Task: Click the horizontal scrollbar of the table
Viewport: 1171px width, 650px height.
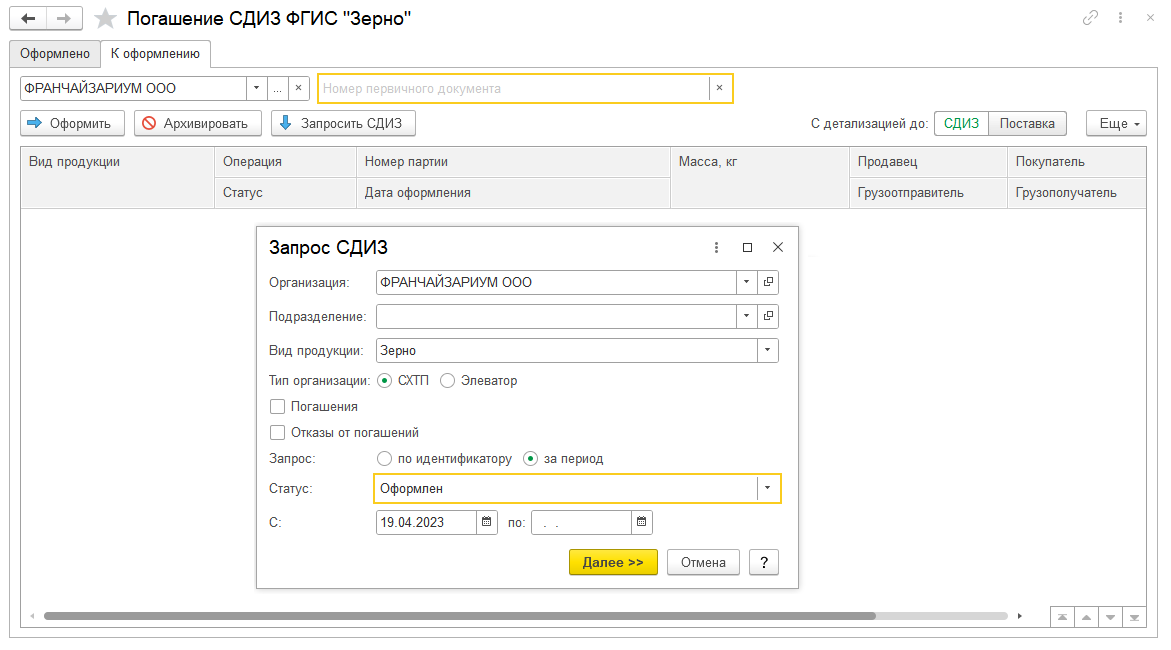Action: tap(460, 616)
